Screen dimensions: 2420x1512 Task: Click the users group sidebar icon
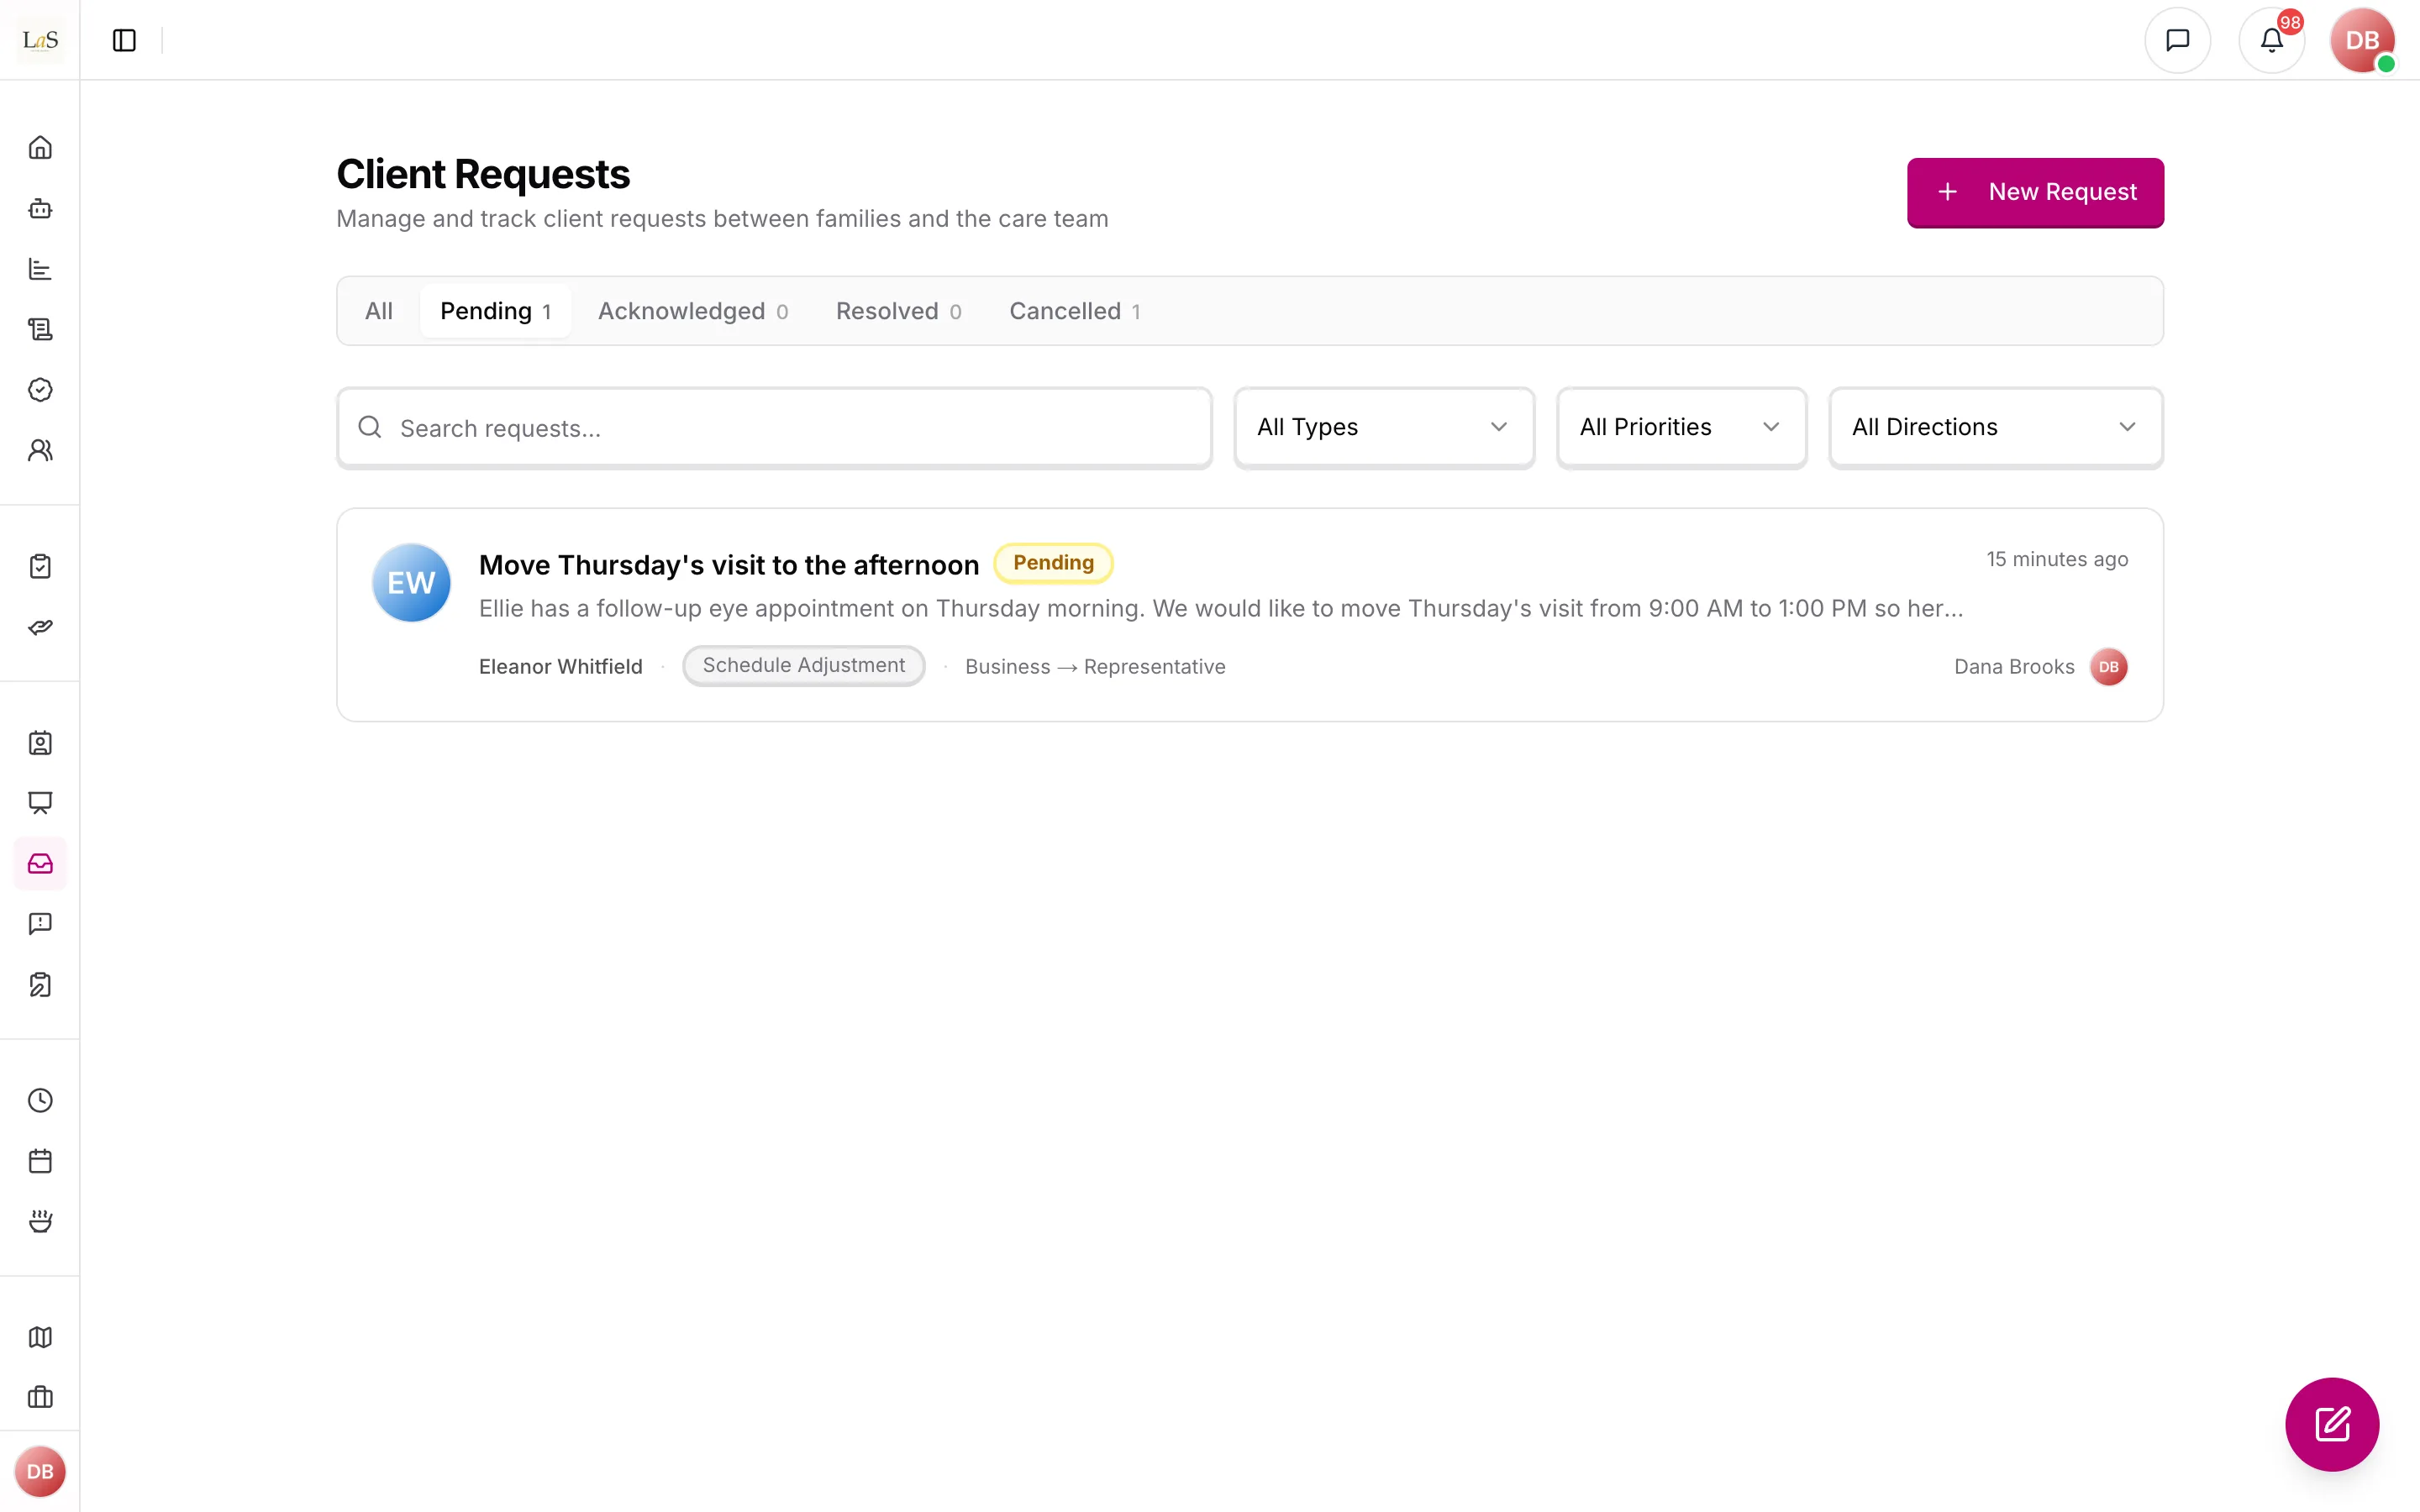(40, 450)
